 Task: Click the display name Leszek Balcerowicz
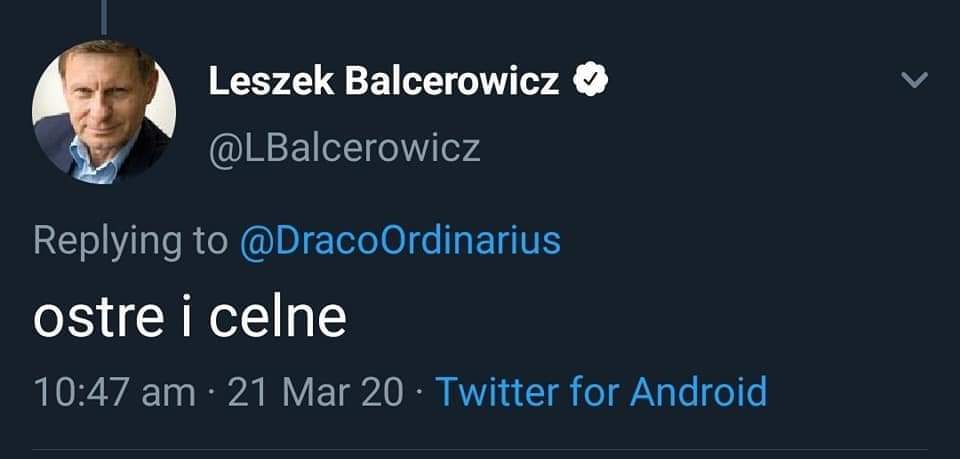(383, 83)
